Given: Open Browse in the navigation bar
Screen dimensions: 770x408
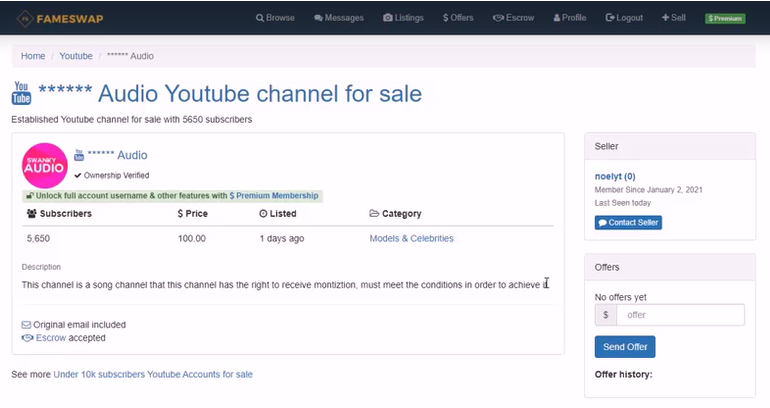Looking at the screenshot, I should tap(275, 18).
